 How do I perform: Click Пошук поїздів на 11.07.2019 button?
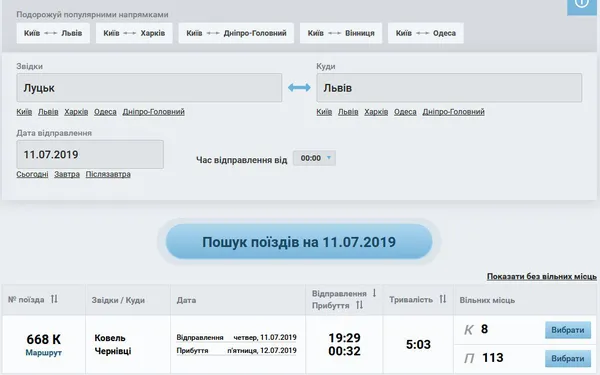tap(299, 242)
